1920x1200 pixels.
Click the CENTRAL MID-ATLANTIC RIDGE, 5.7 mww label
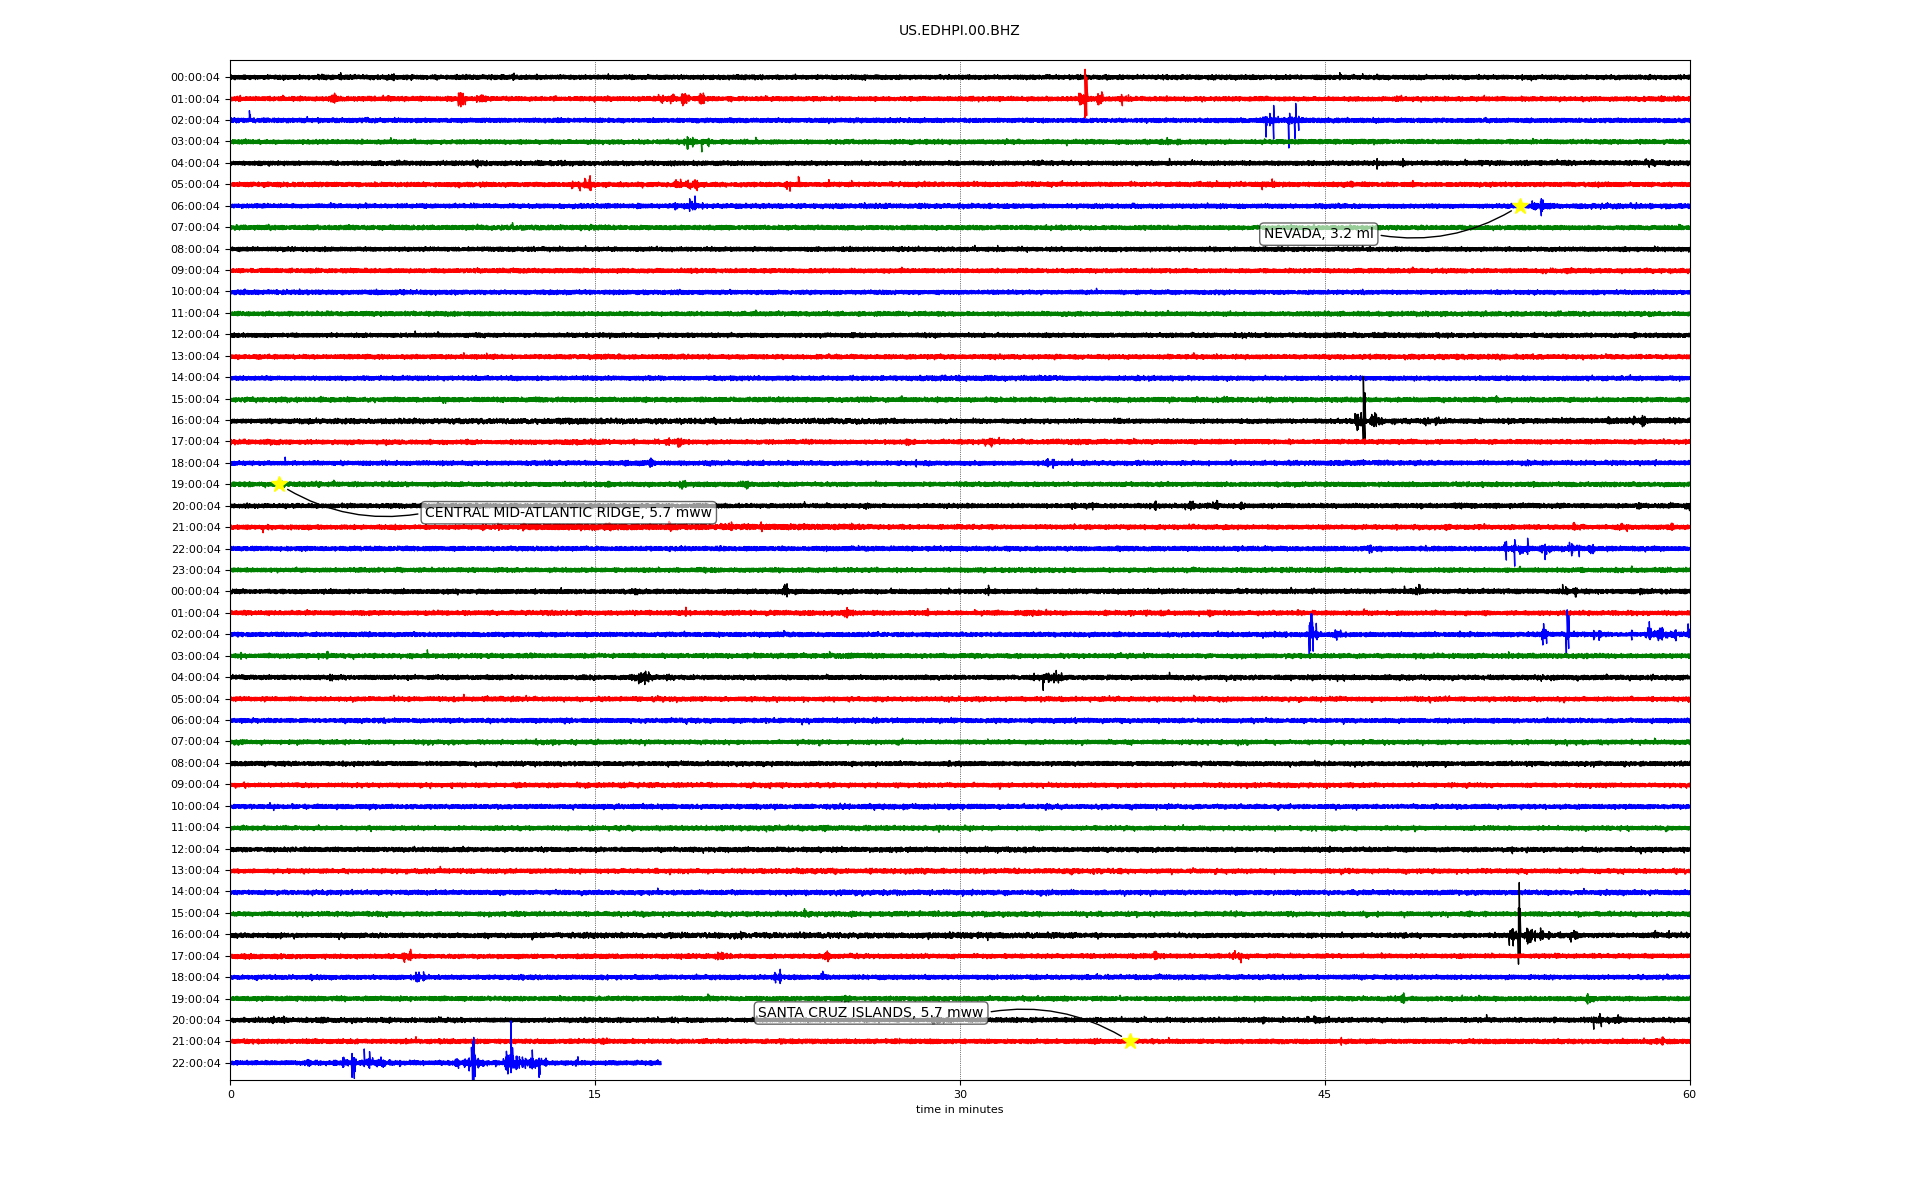568,513
